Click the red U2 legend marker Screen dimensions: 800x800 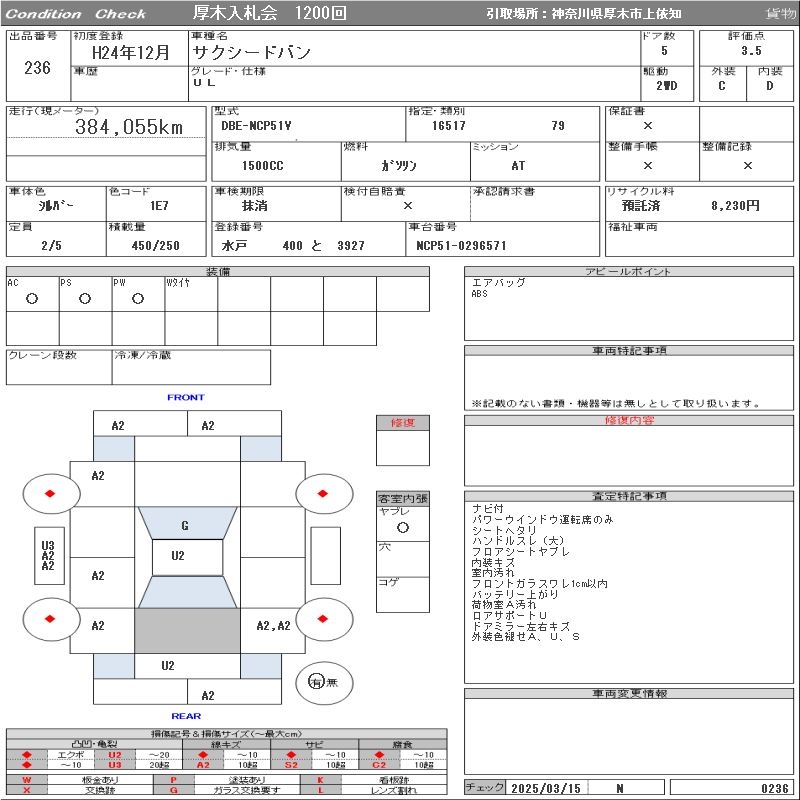point(115,755)
